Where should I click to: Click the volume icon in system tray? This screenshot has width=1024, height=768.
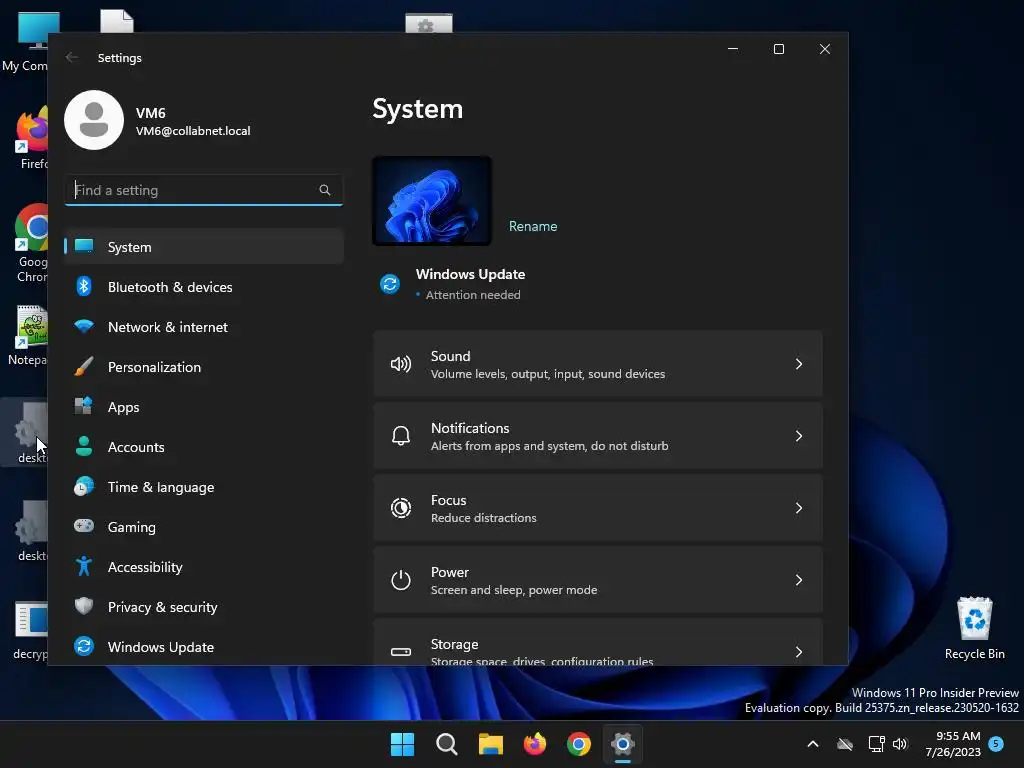tap(900, 744)
